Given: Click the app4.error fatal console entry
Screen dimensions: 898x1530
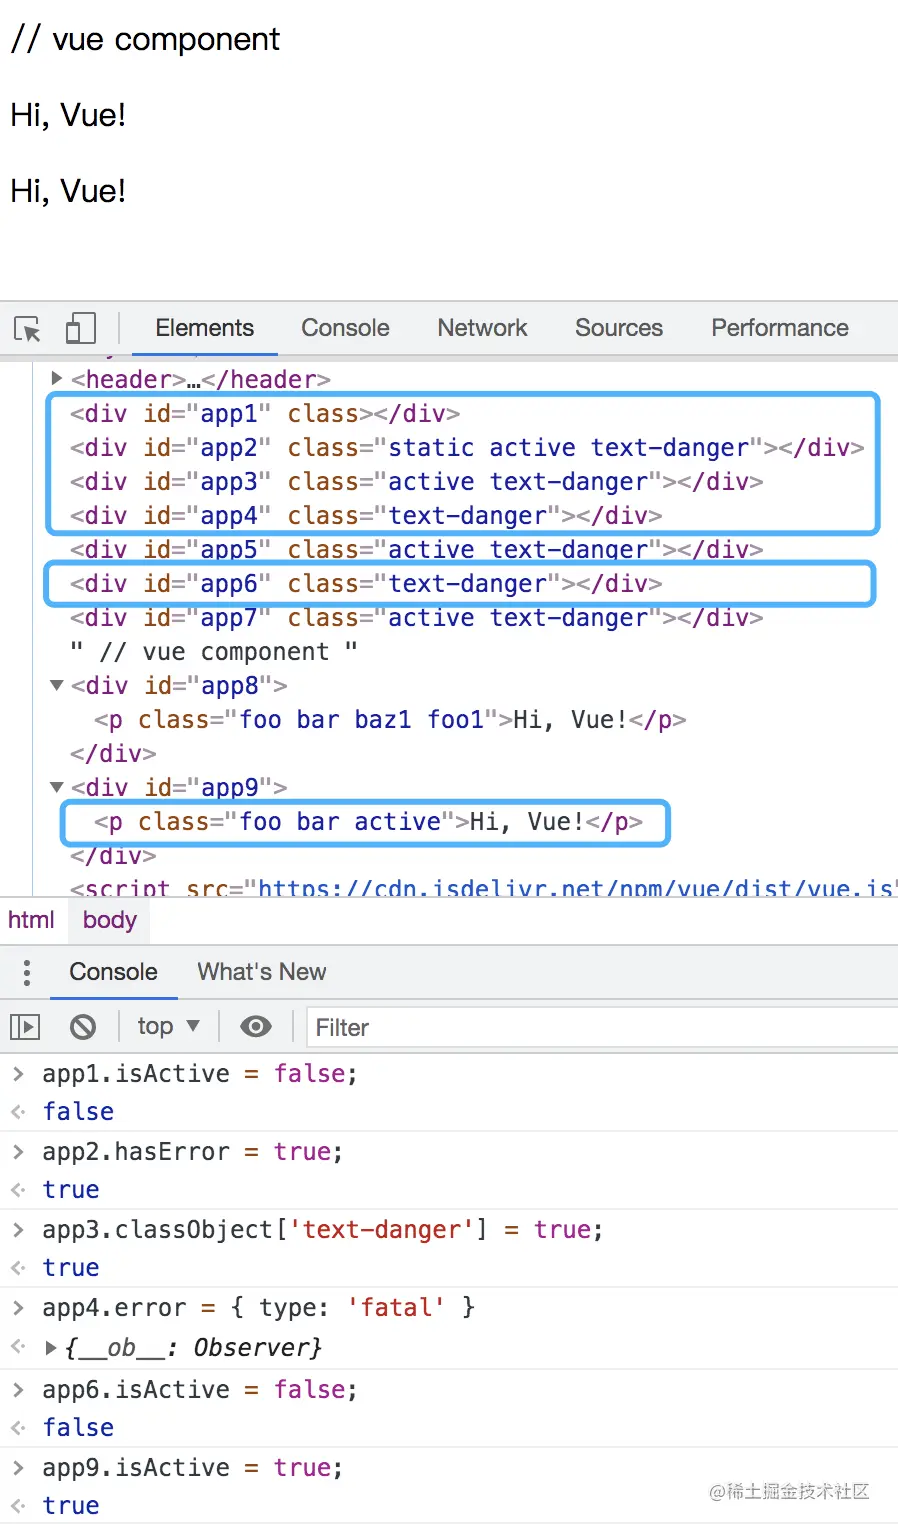Looking at the screenshot, I should click(x=258, y=1308).
